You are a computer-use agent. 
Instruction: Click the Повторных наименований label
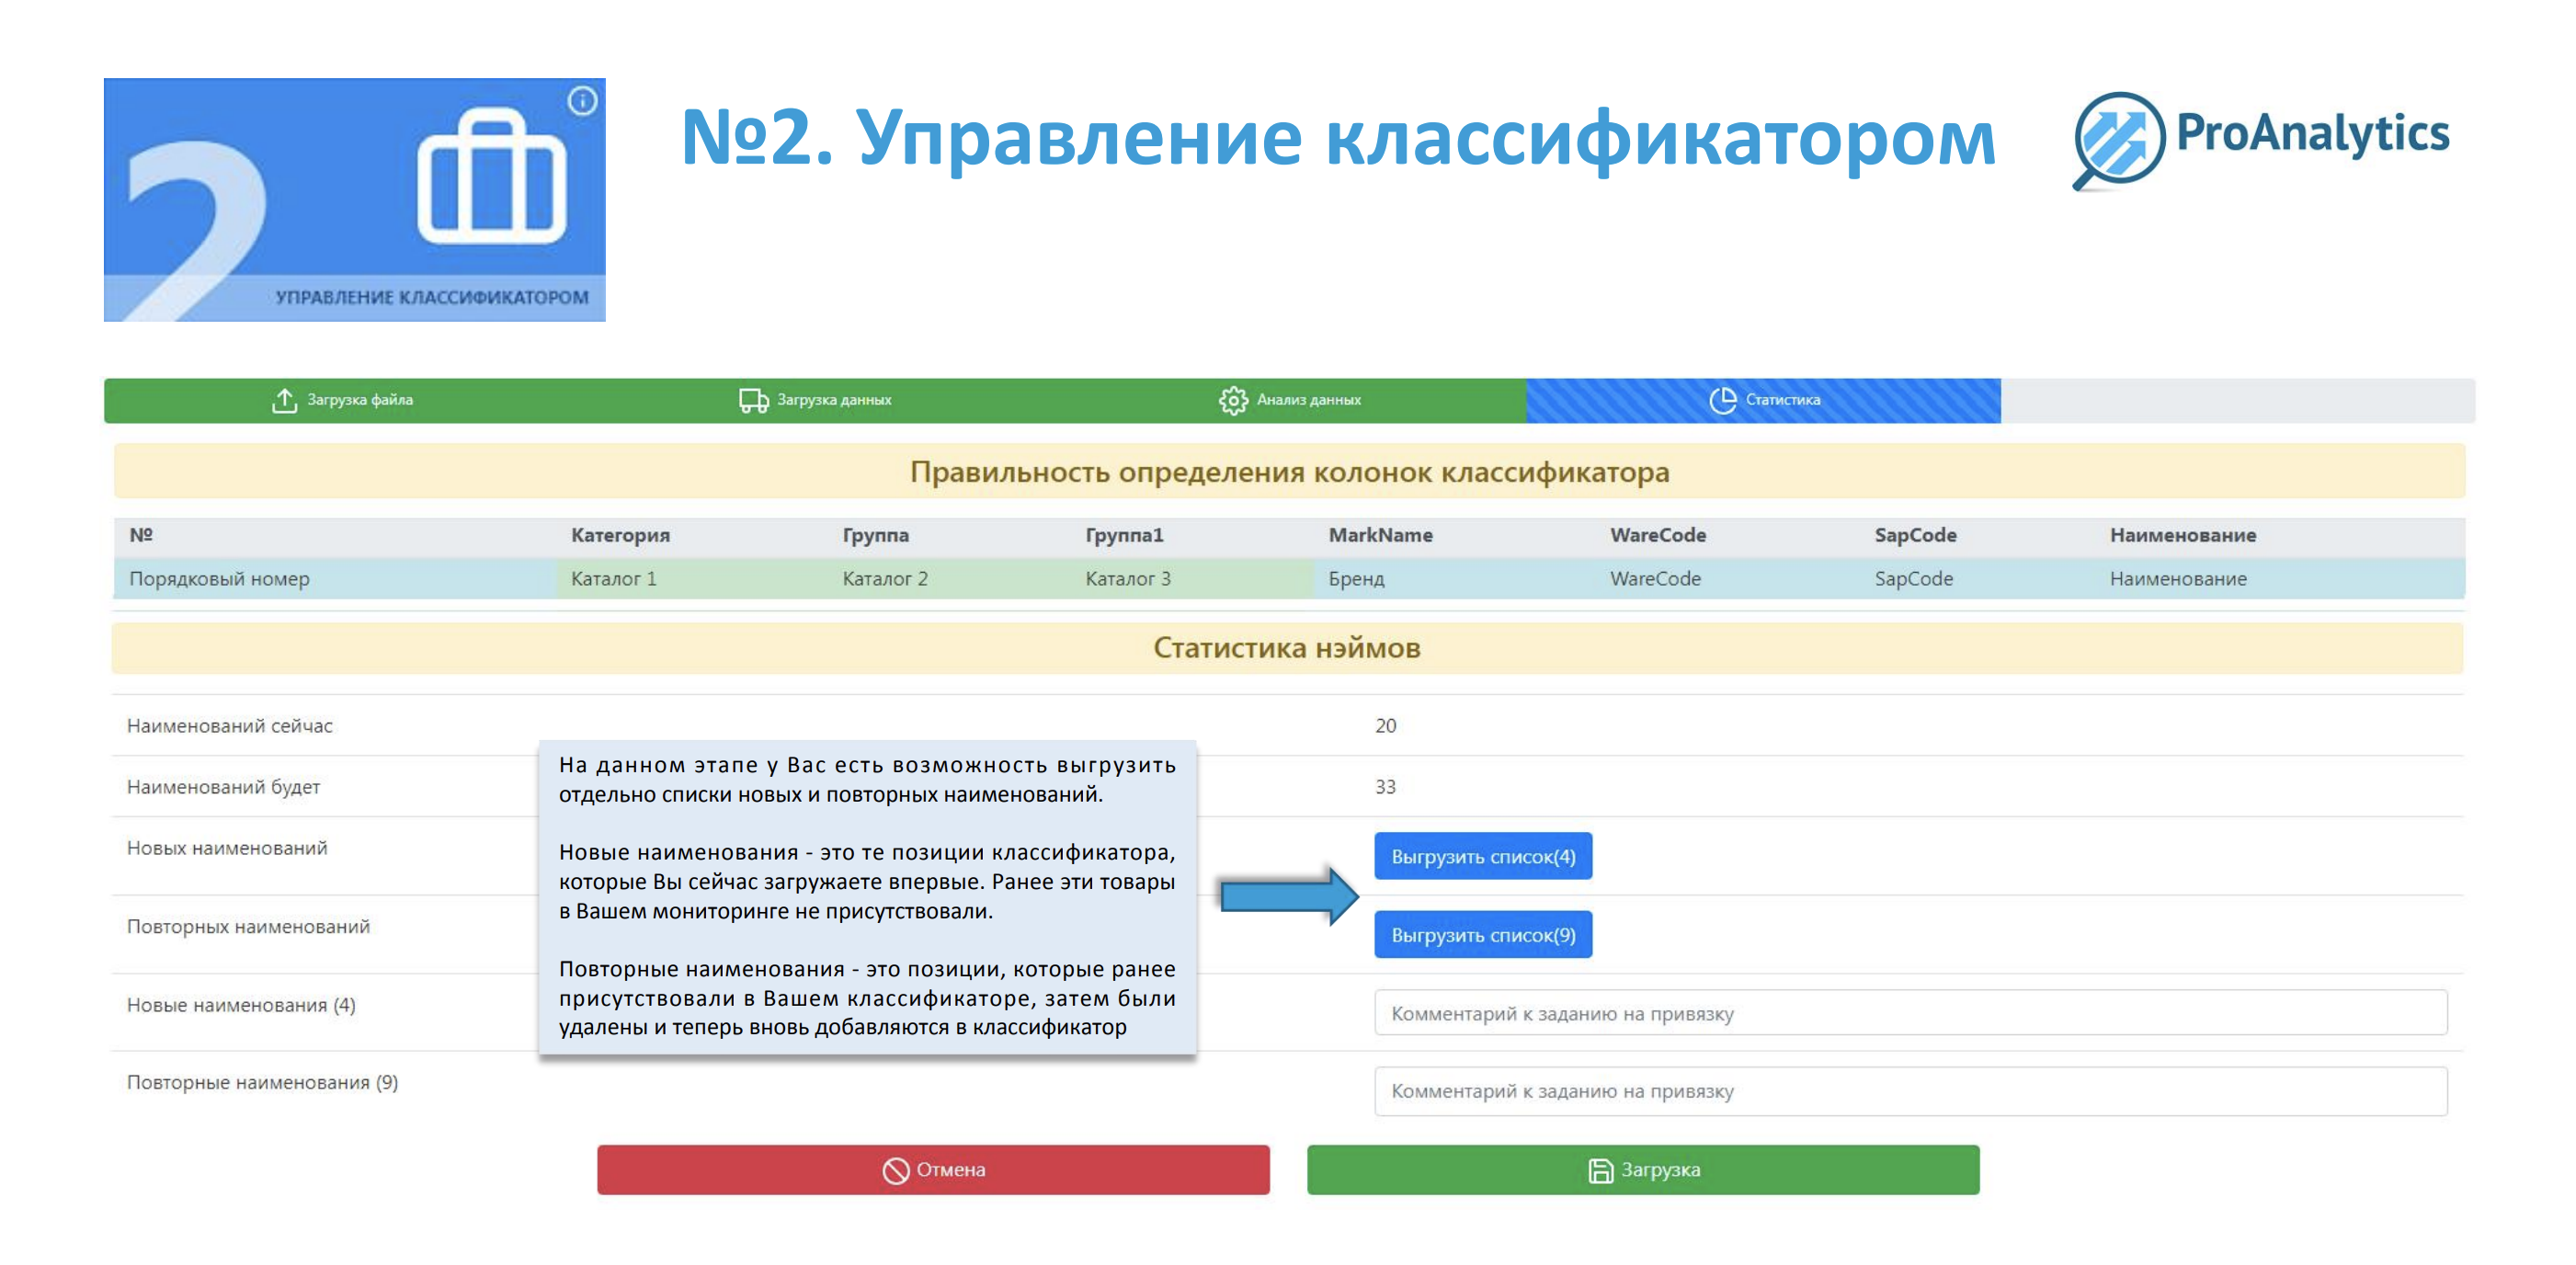(x=248, y=927)
